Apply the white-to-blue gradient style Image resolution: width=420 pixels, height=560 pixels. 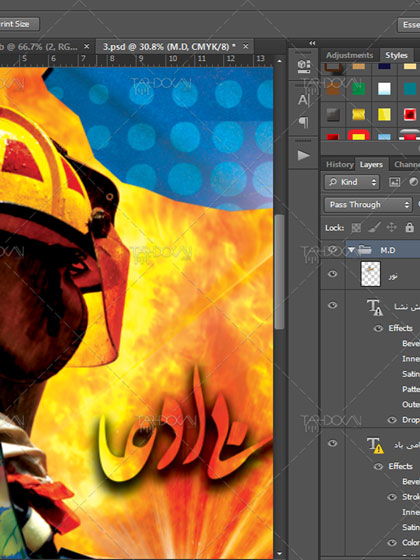click(384, 89)
